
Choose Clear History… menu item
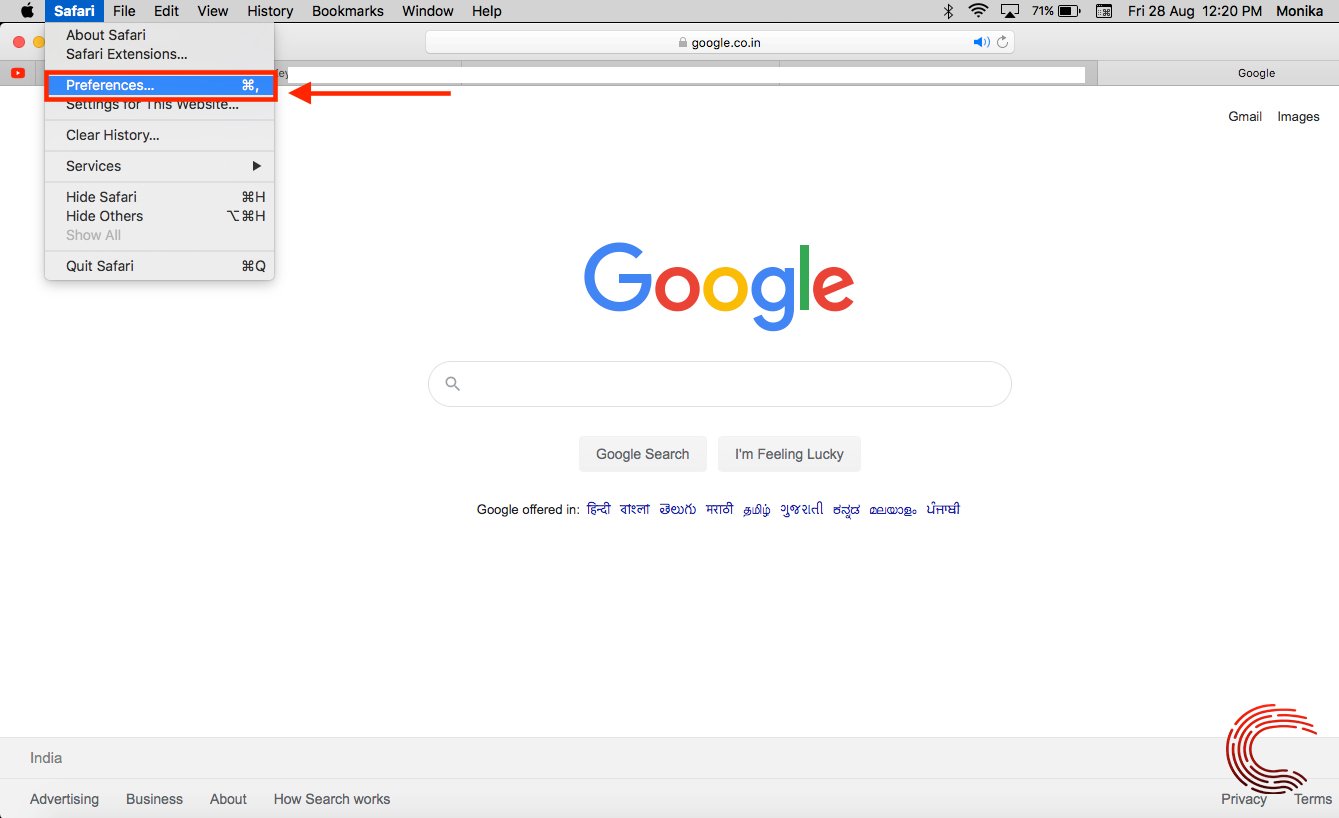coord(159,135)
